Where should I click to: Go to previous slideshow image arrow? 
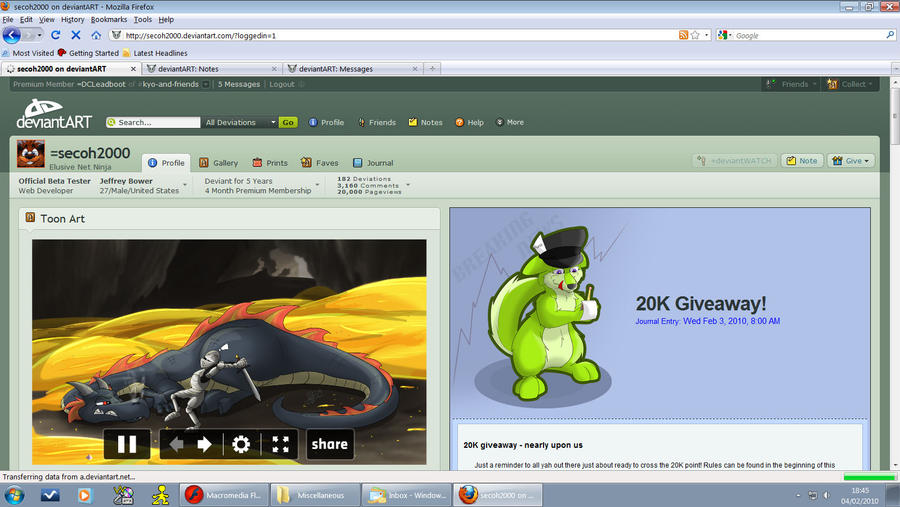[176, 444]
